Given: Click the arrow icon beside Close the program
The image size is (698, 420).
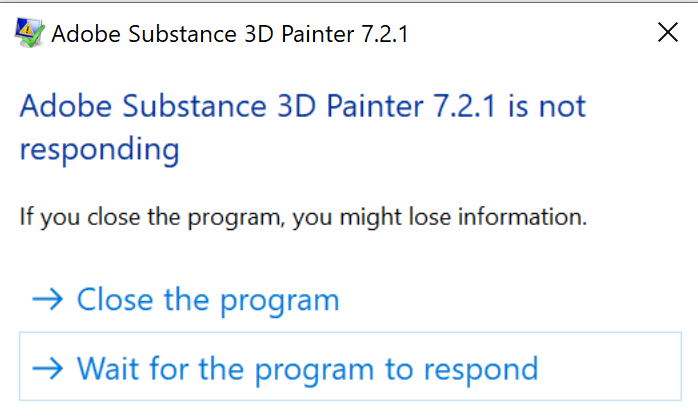Looking at the screenshot, I should click(x=48, y=299).
